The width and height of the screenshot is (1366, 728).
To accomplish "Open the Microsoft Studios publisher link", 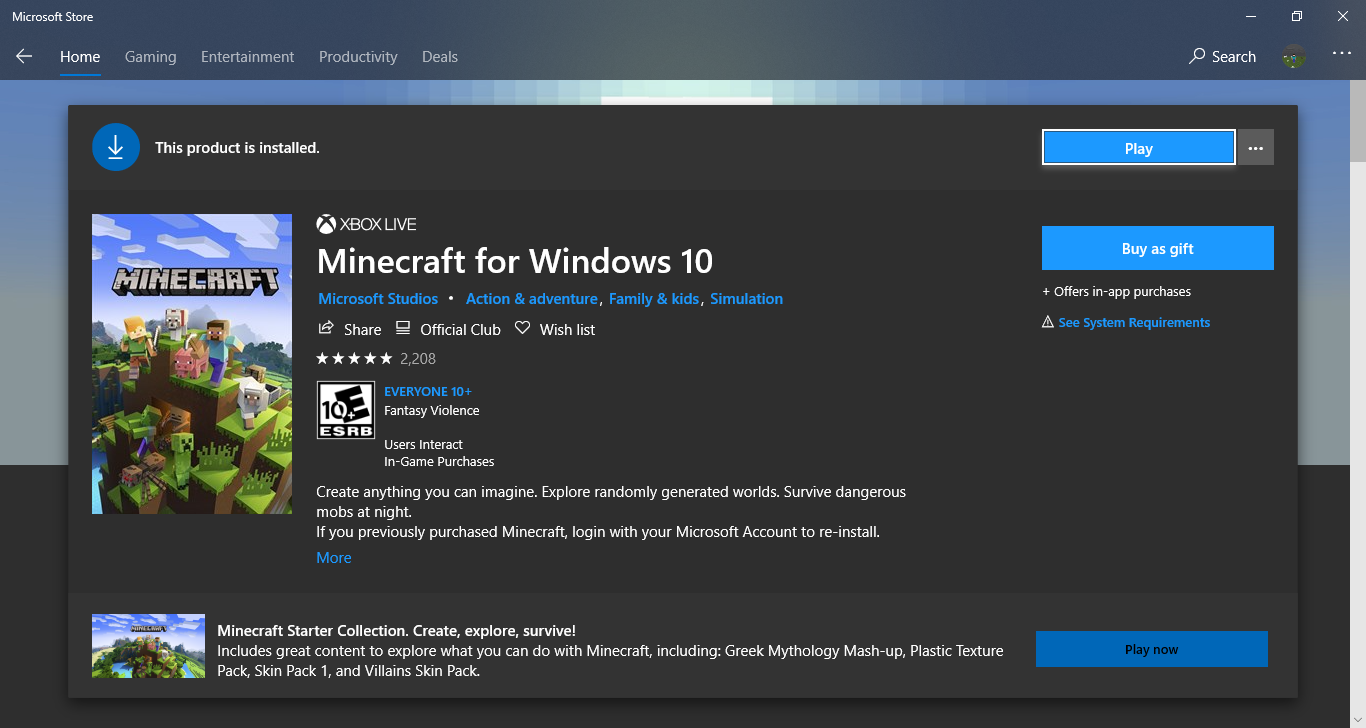I will pyautogui.click(x=378, y=299).
